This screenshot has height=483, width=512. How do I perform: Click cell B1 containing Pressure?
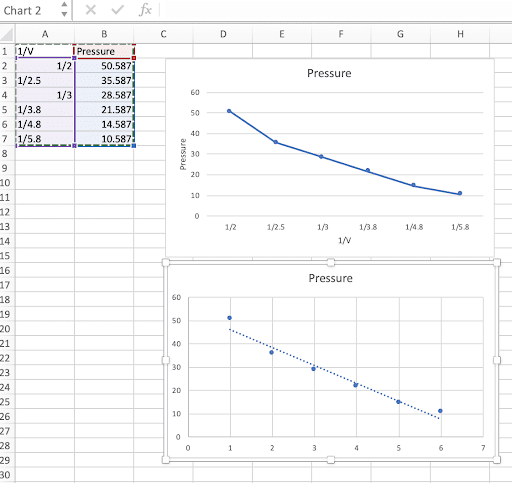(104, 51)
